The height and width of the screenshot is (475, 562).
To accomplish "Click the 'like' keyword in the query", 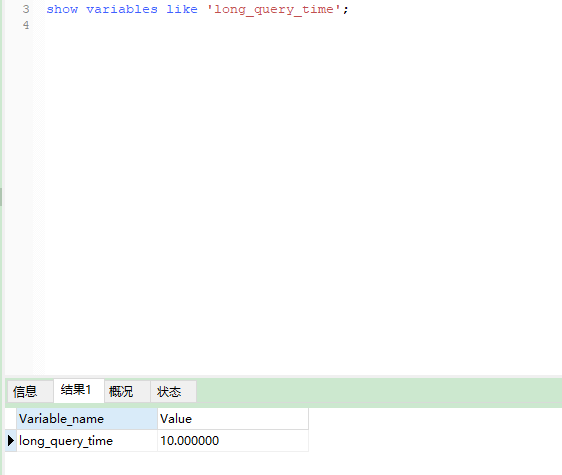I will click(x=182, y=9).
